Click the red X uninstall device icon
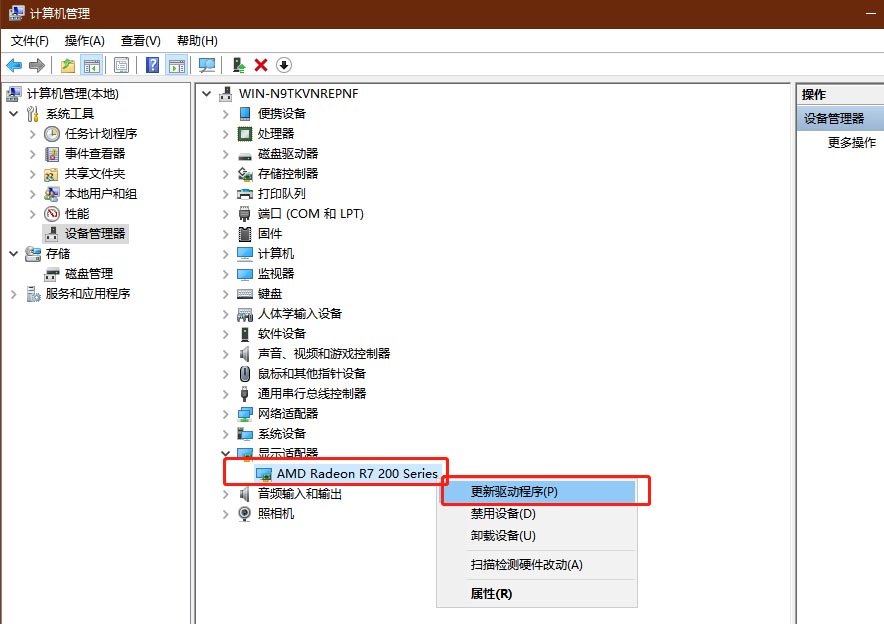 pyautogui.click(x=261, y=65)
